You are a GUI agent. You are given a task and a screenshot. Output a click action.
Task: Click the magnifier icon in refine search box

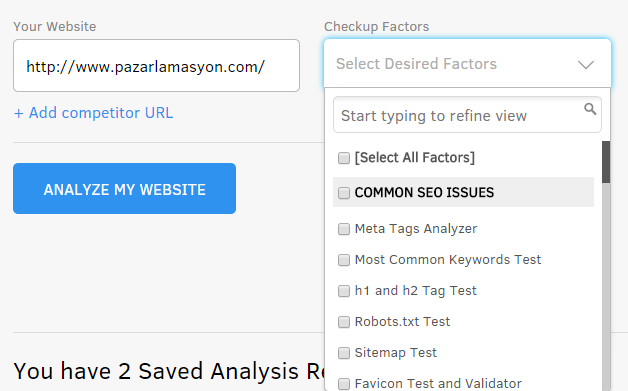pyautogui.click(x=590, y=109)
